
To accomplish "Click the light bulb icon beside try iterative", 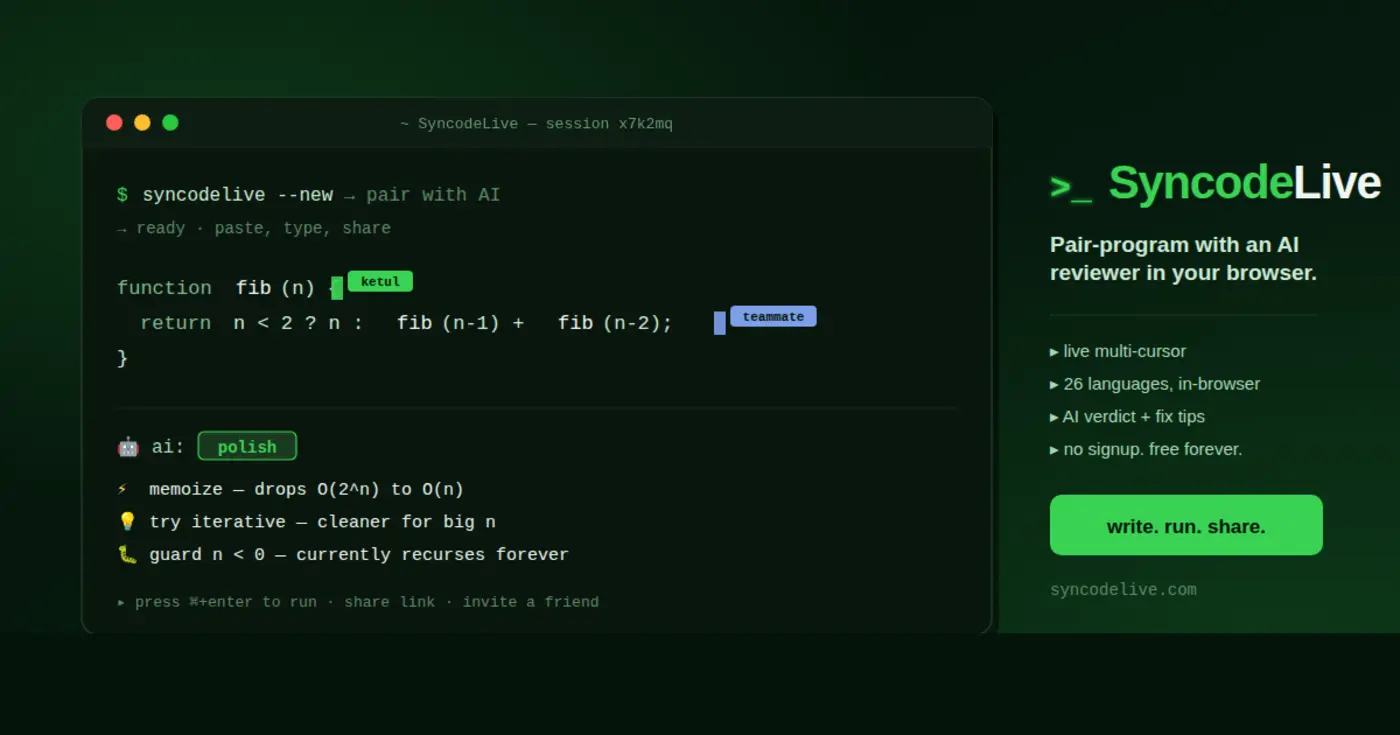I will [x=127, y=522].
